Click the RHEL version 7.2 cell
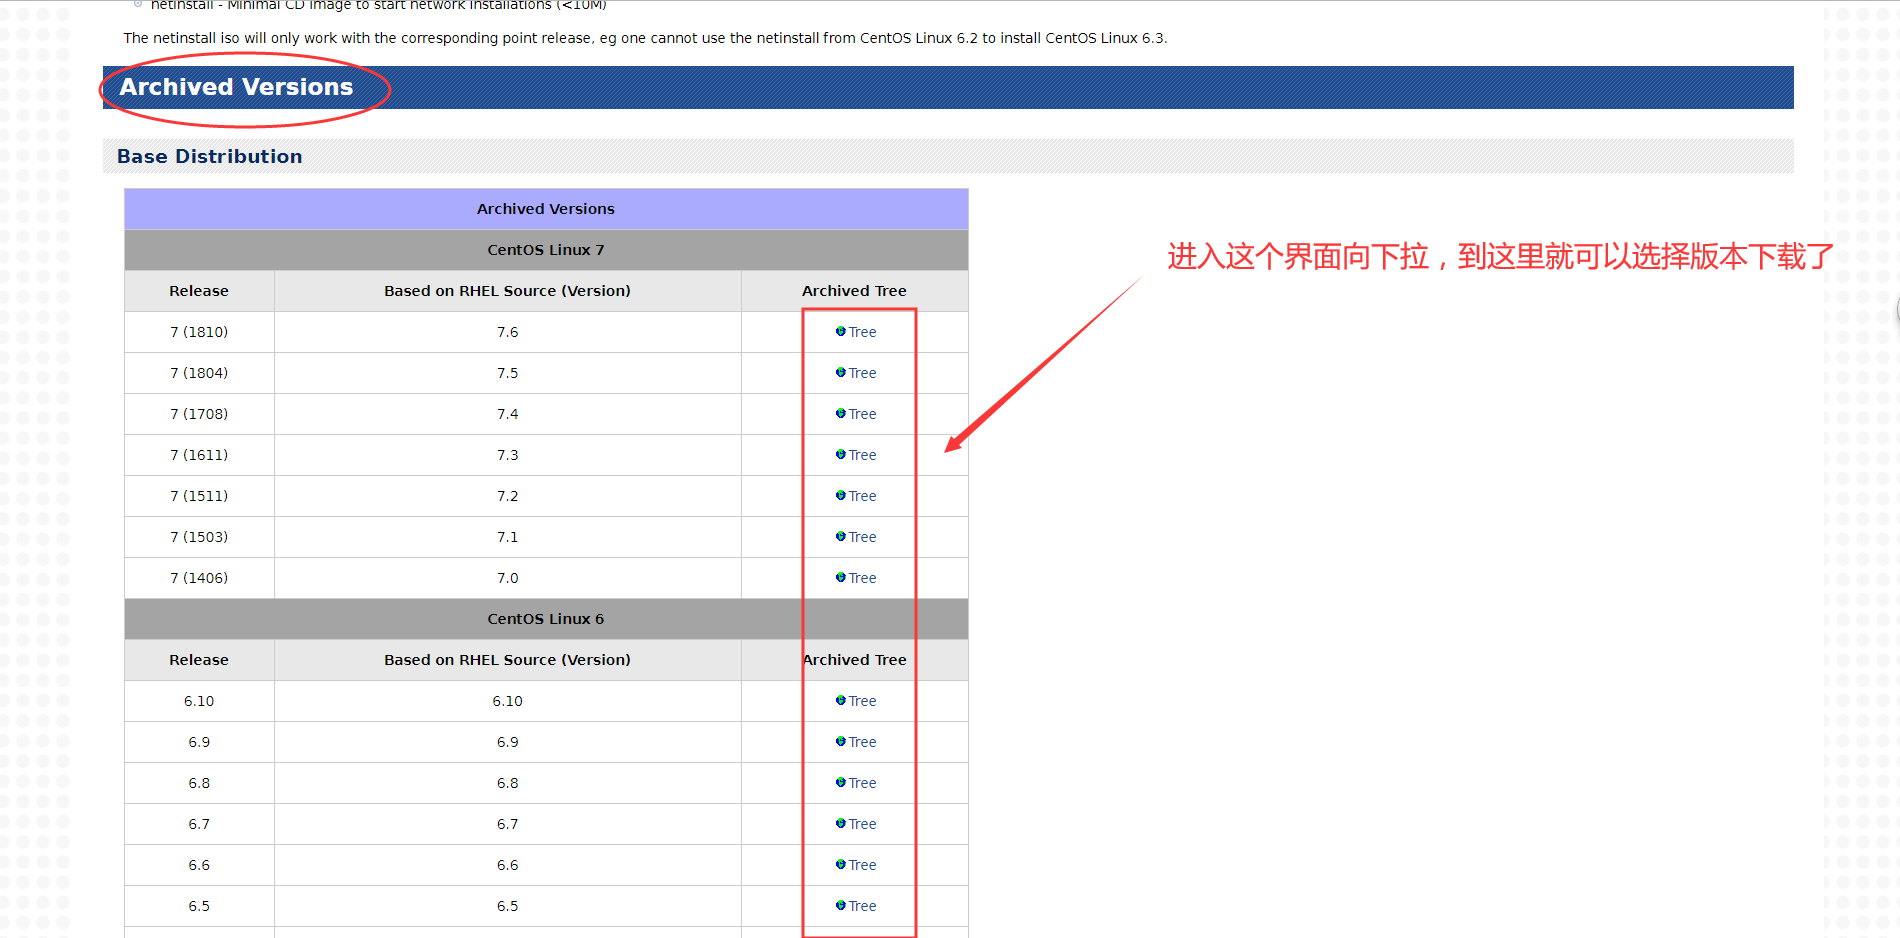The image size is (1900, 938). tap(508, 496)
